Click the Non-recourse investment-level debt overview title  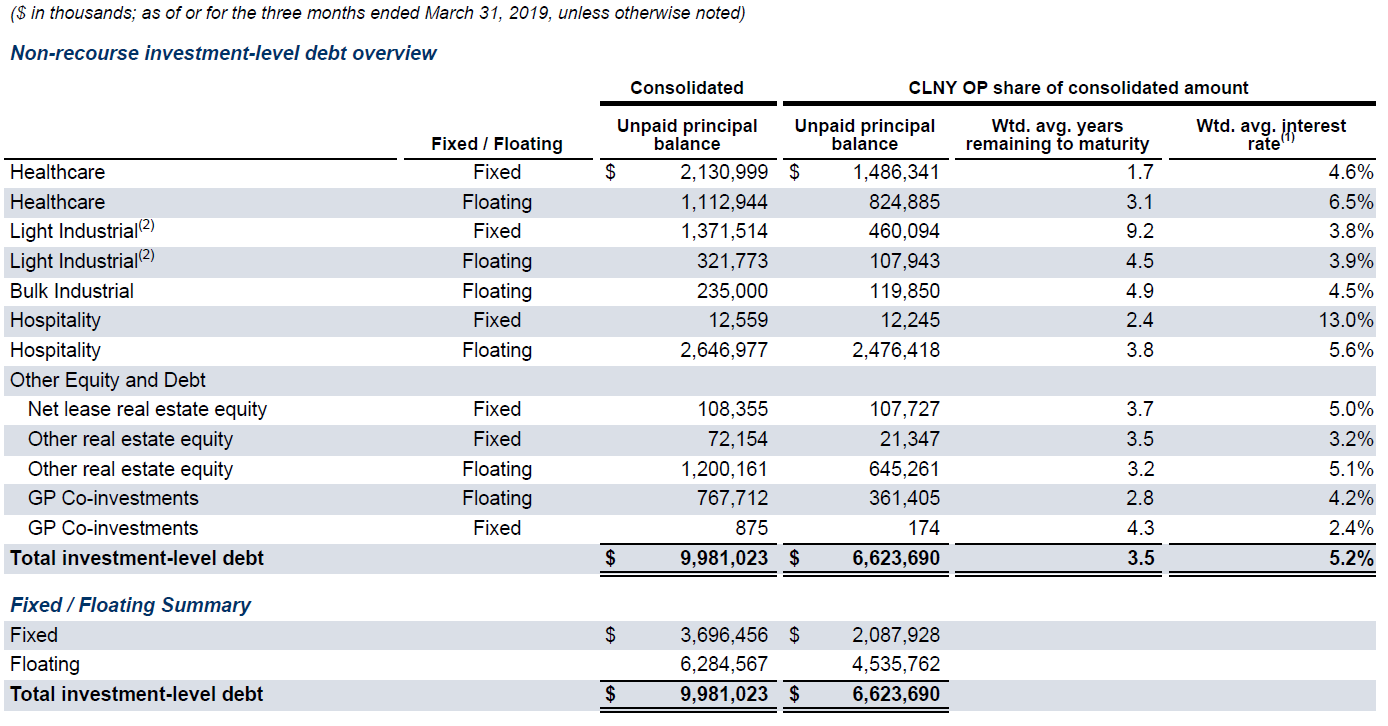pos(222,53)
